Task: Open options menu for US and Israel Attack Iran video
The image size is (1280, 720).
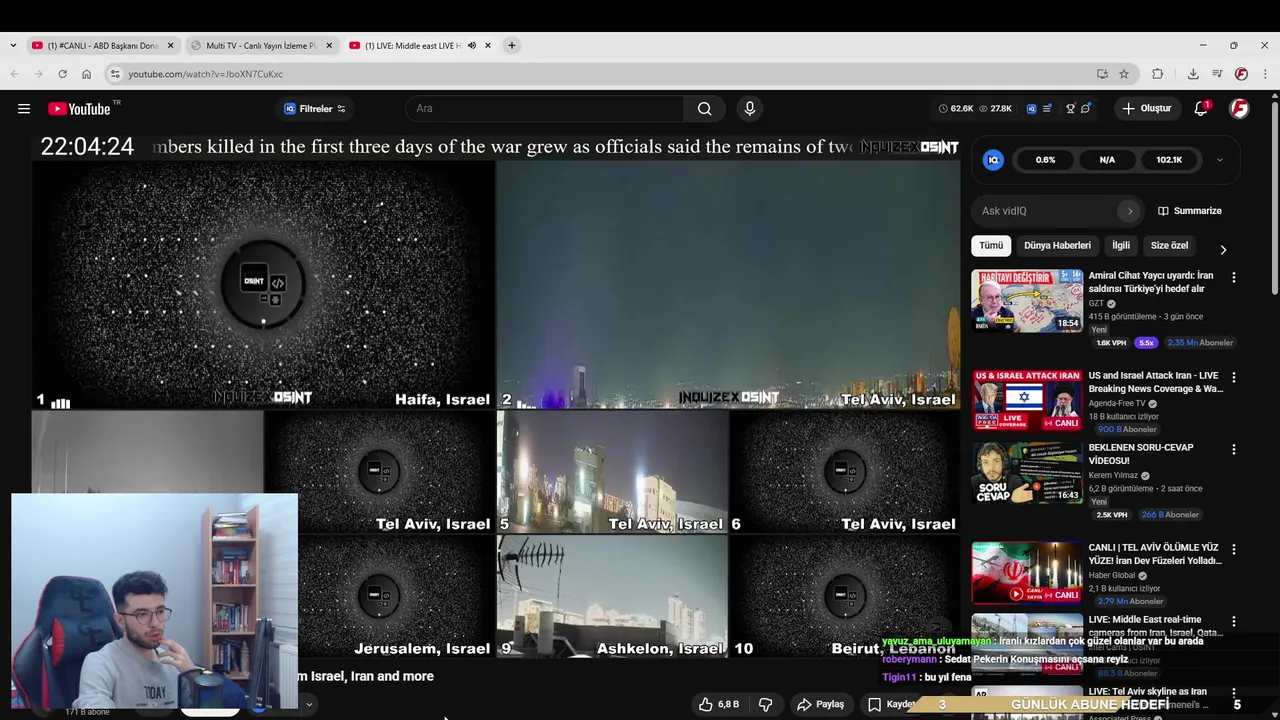Action: pyautogui.click(x=1233, y=378)
